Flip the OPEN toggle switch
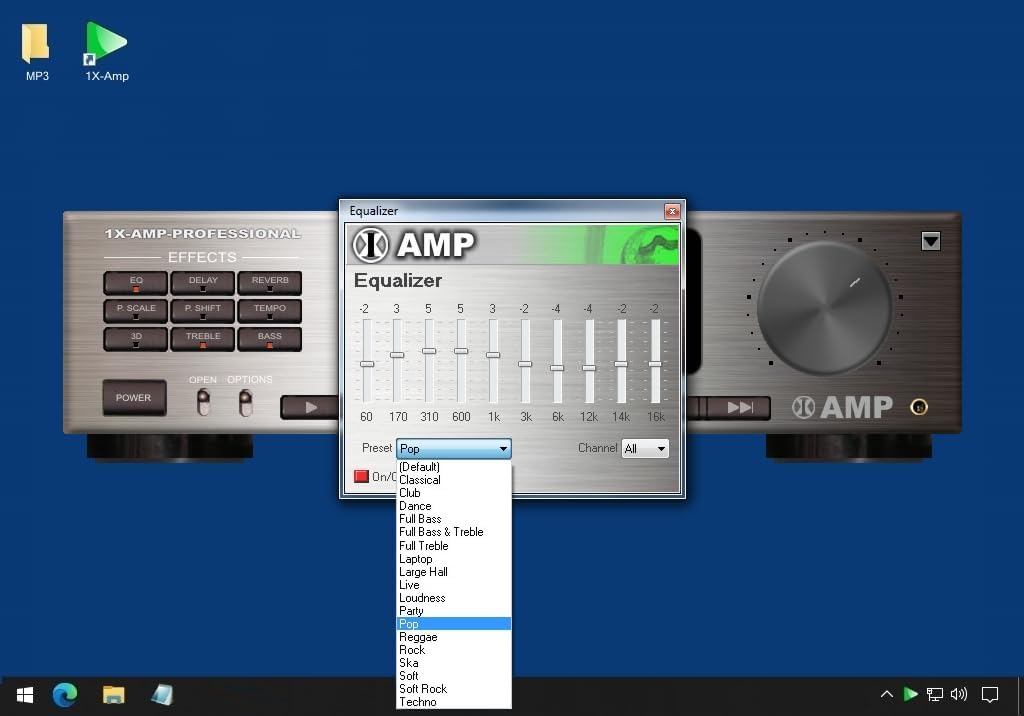 tap(203, 402)
